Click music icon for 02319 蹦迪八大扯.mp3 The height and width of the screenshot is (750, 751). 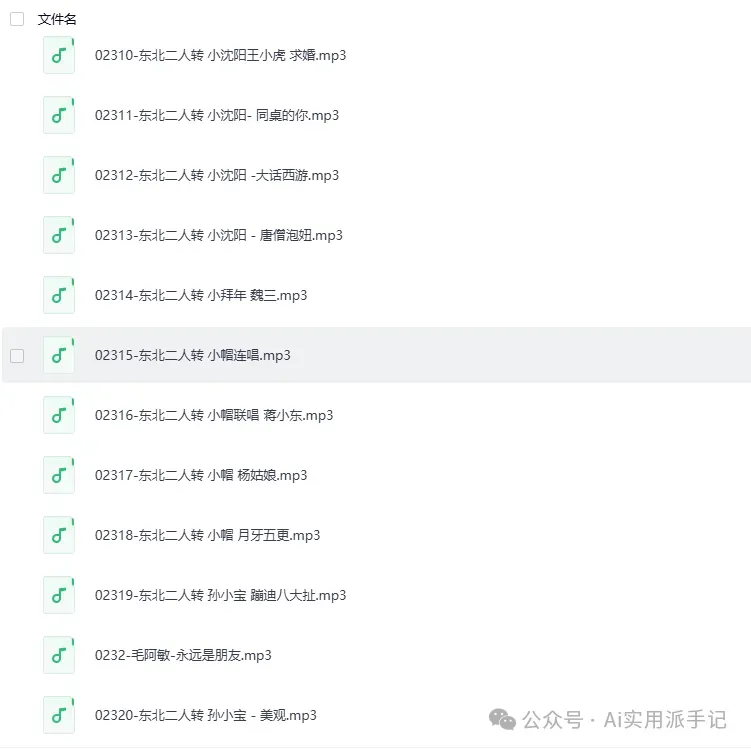[x=59, y=595]
